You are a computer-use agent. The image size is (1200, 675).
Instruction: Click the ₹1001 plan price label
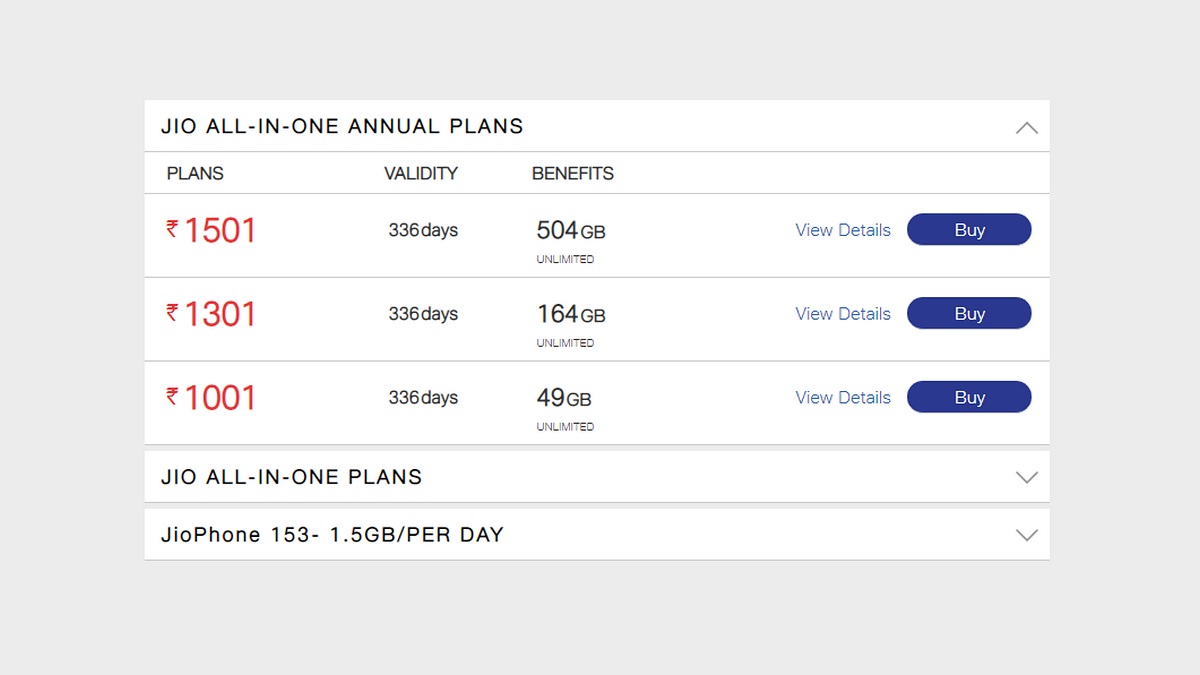[x=210, y=397]
